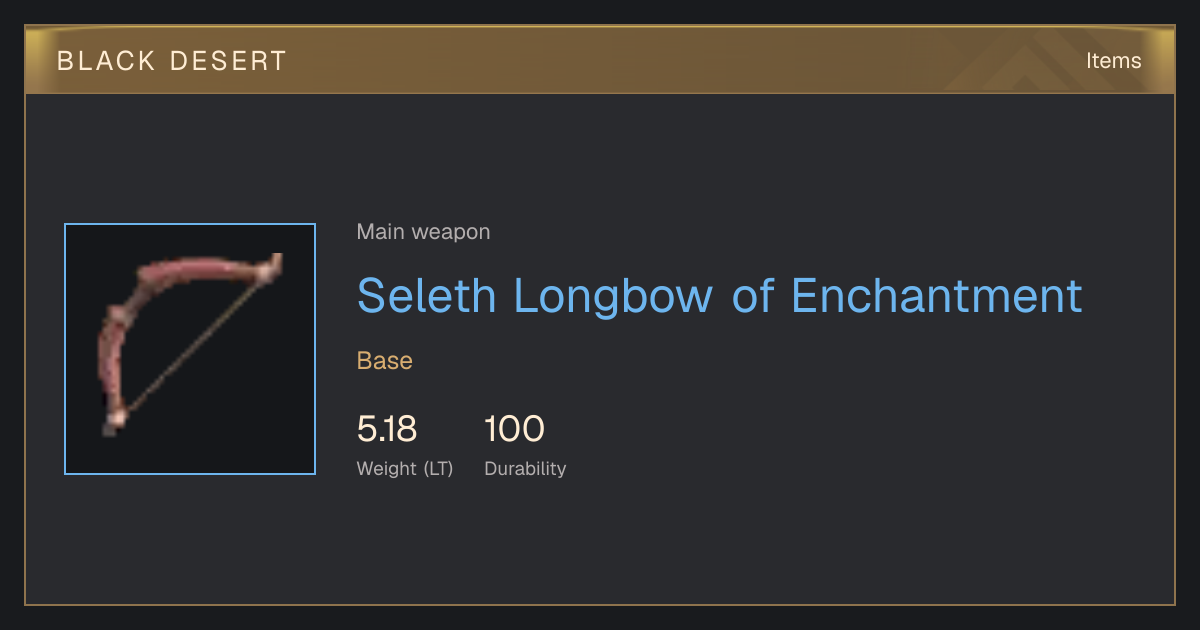The image size is (1200, 630).
Task: Click the red upper limb of the bow
Action: click(x=193, y=271)
